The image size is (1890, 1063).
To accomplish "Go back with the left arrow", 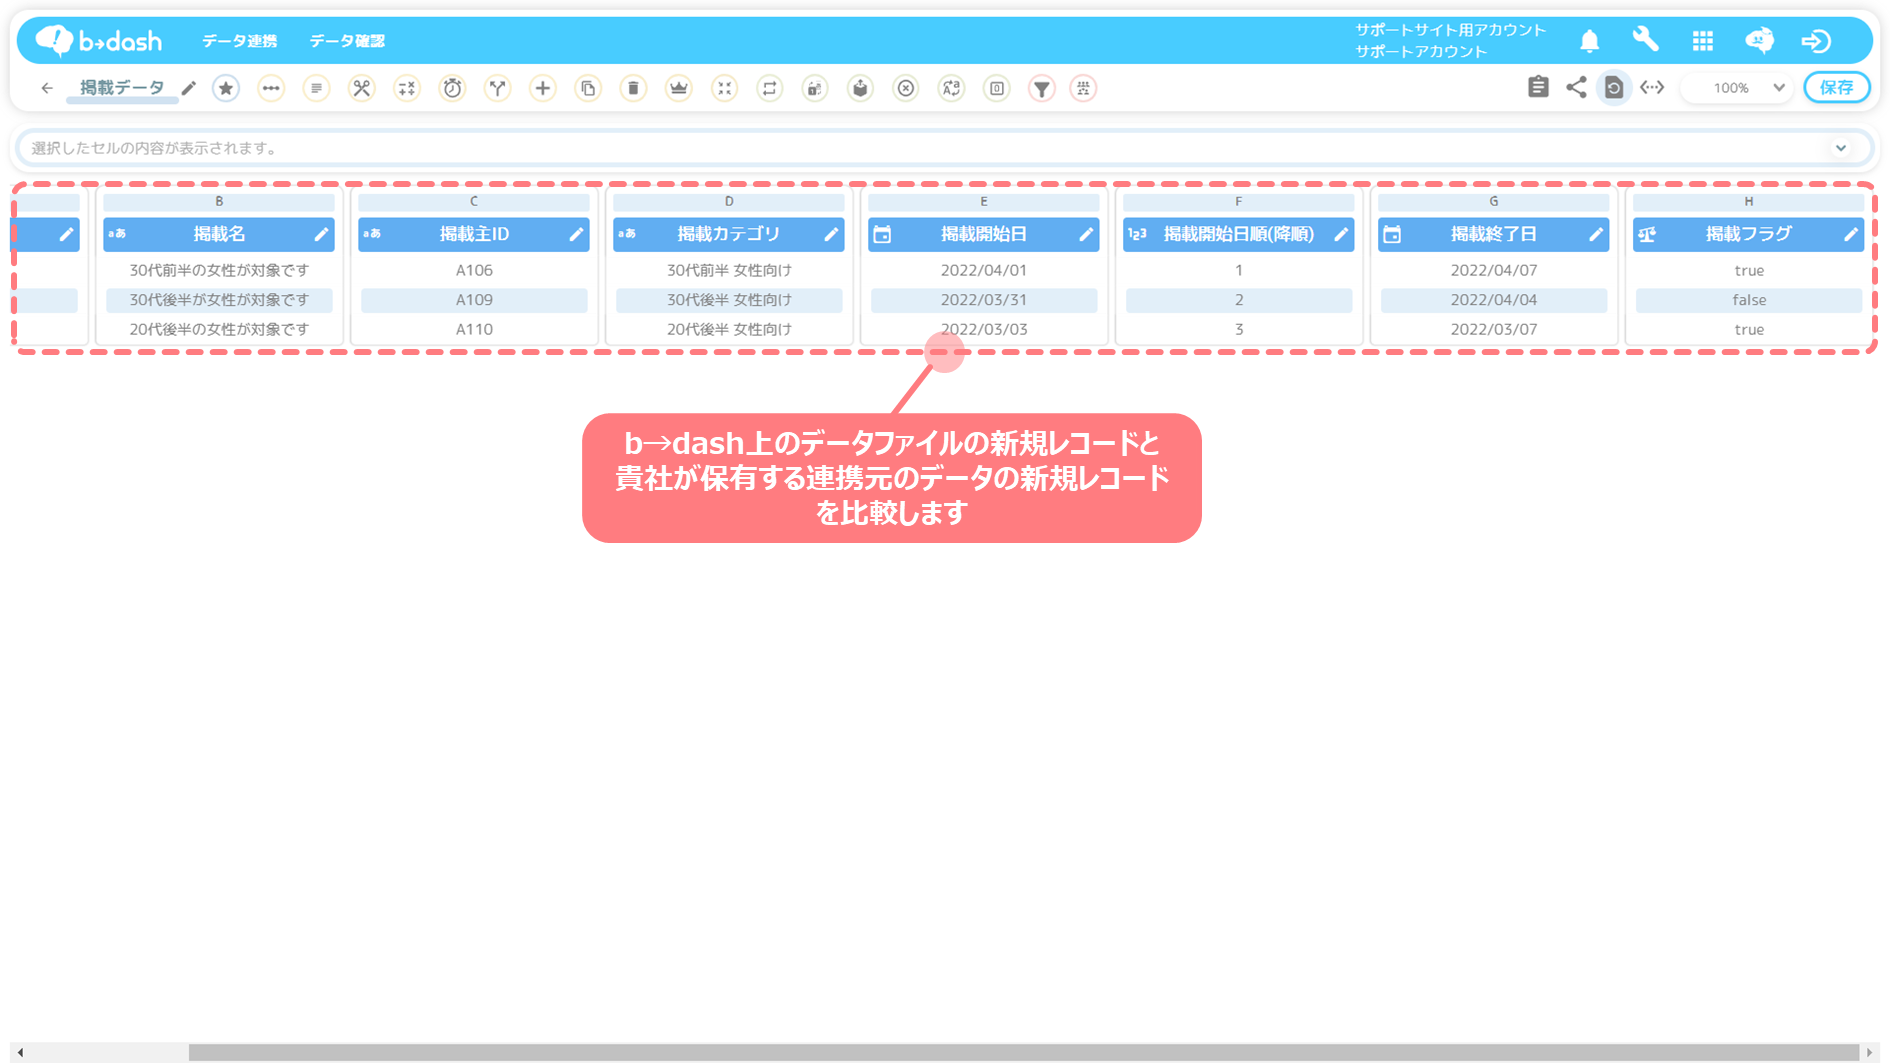I will click(x=47, y=88).
